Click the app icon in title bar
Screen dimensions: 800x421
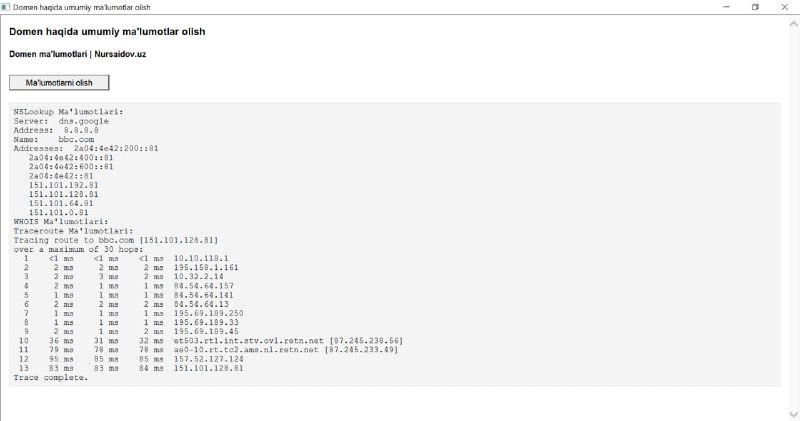click(x=6, y=7)
